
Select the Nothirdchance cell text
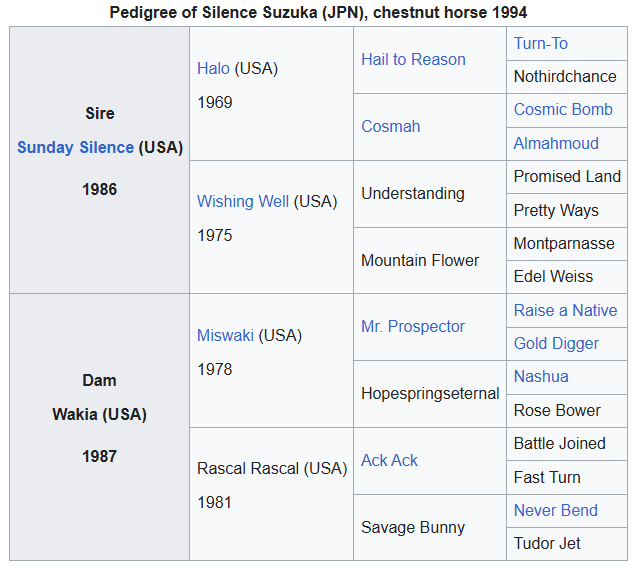[x=565, y=77]
